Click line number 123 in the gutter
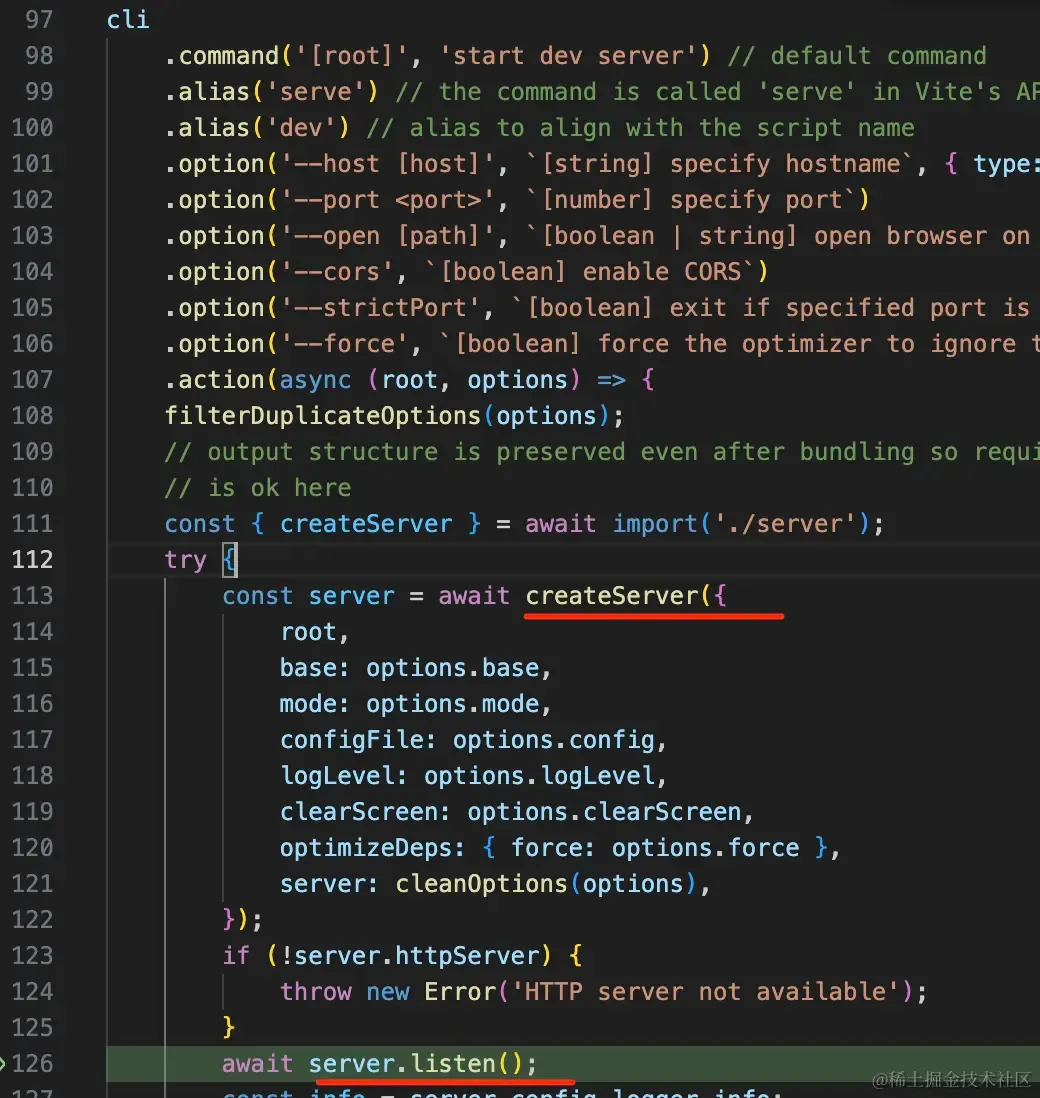 tap(32, 956)
